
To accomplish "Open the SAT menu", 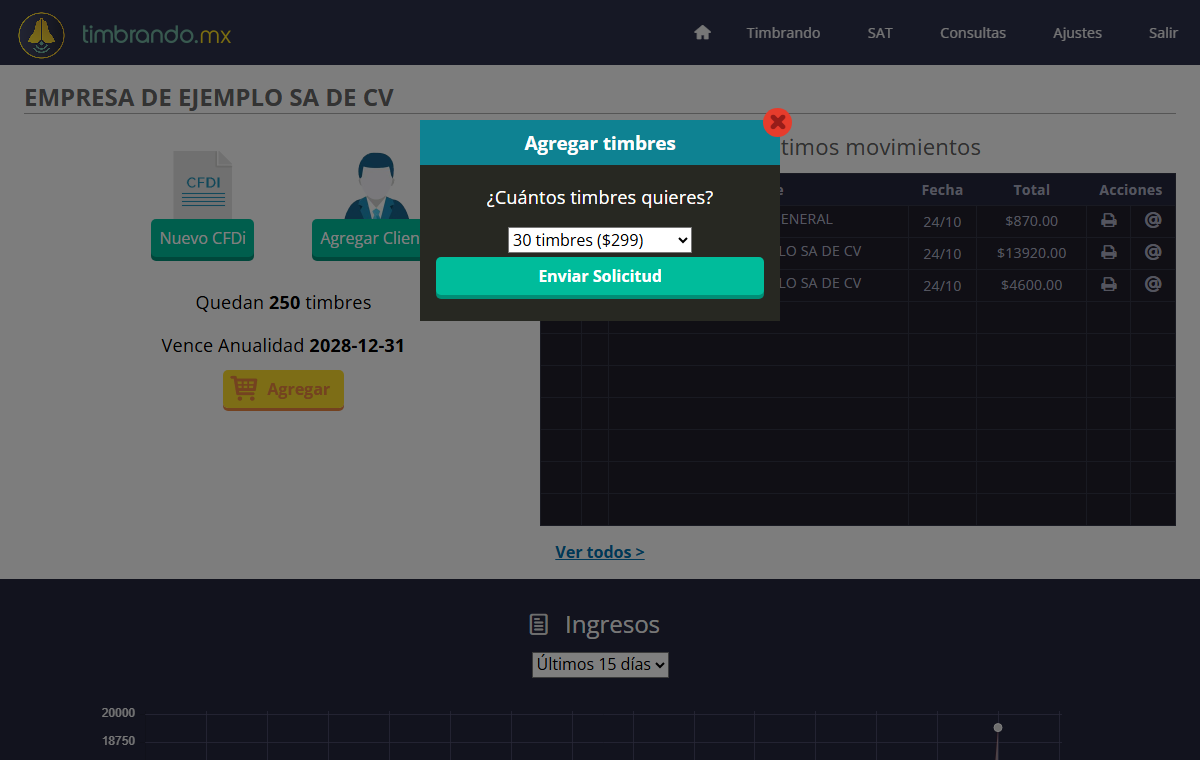I will point(880,33).
